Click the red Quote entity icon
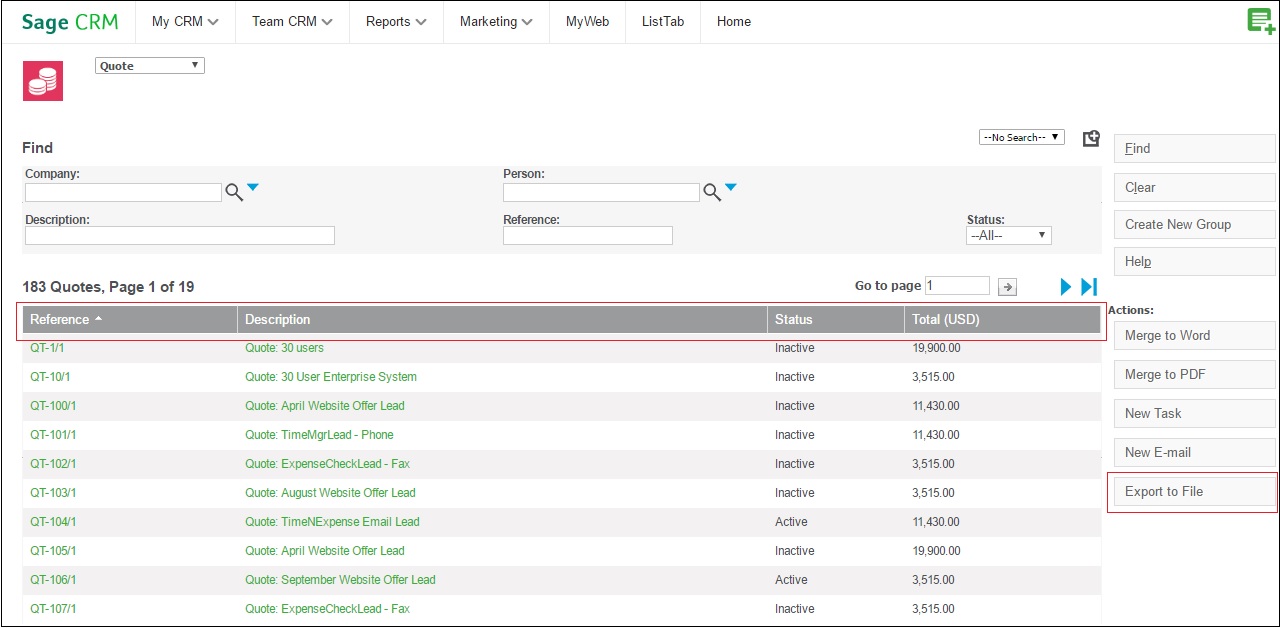Screen dimensions: 1280x628 tap(43, 81)
